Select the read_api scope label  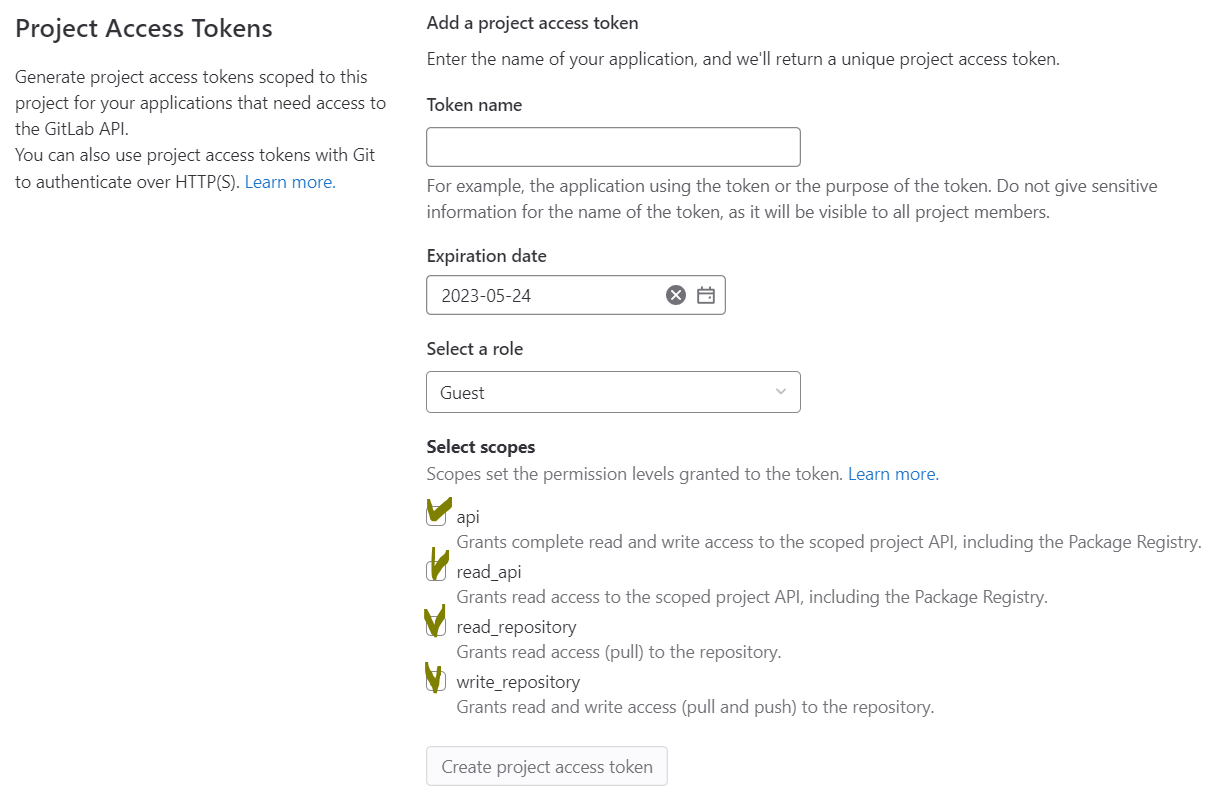tap(489, 572)
